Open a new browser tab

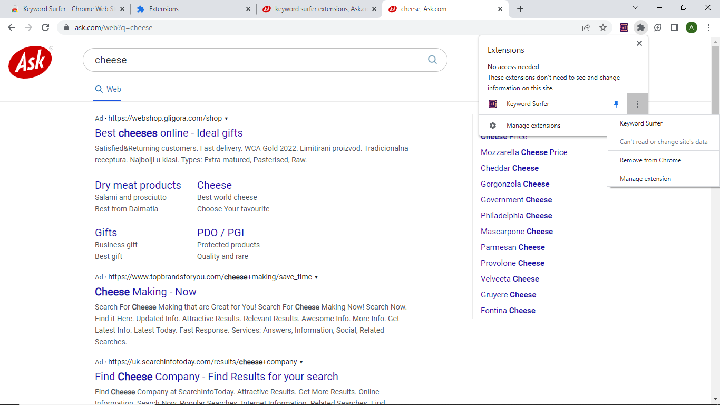pyautogui.click(x=520, y=9)
